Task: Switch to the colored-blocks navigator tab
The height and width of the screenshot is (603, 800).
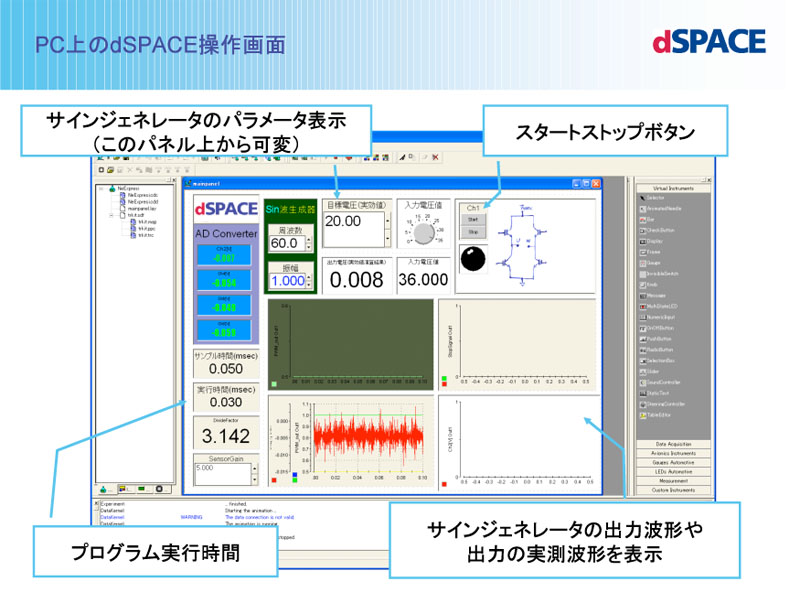Action: tap(126, 489)
